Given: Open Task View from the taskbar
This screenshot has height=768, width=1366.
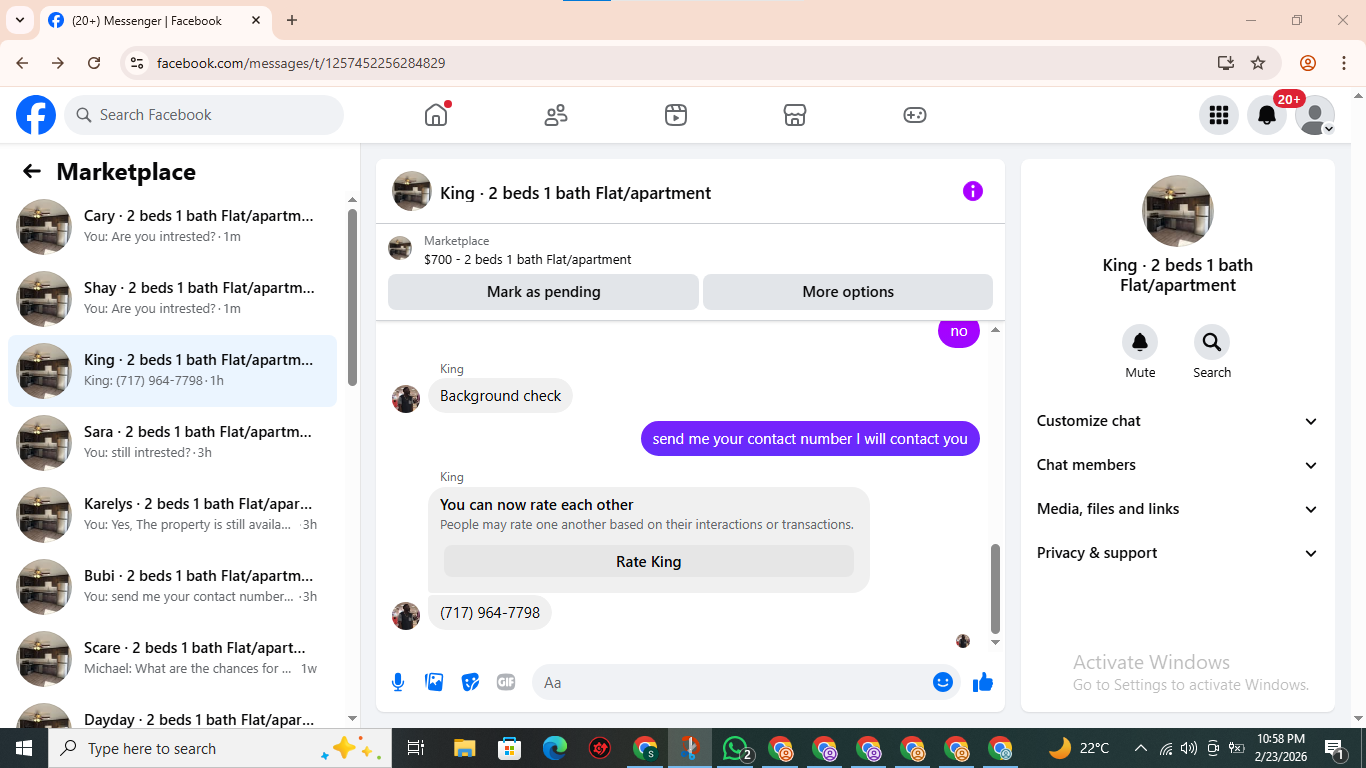Looking at the screenshot, I should [x=416, y=748].
